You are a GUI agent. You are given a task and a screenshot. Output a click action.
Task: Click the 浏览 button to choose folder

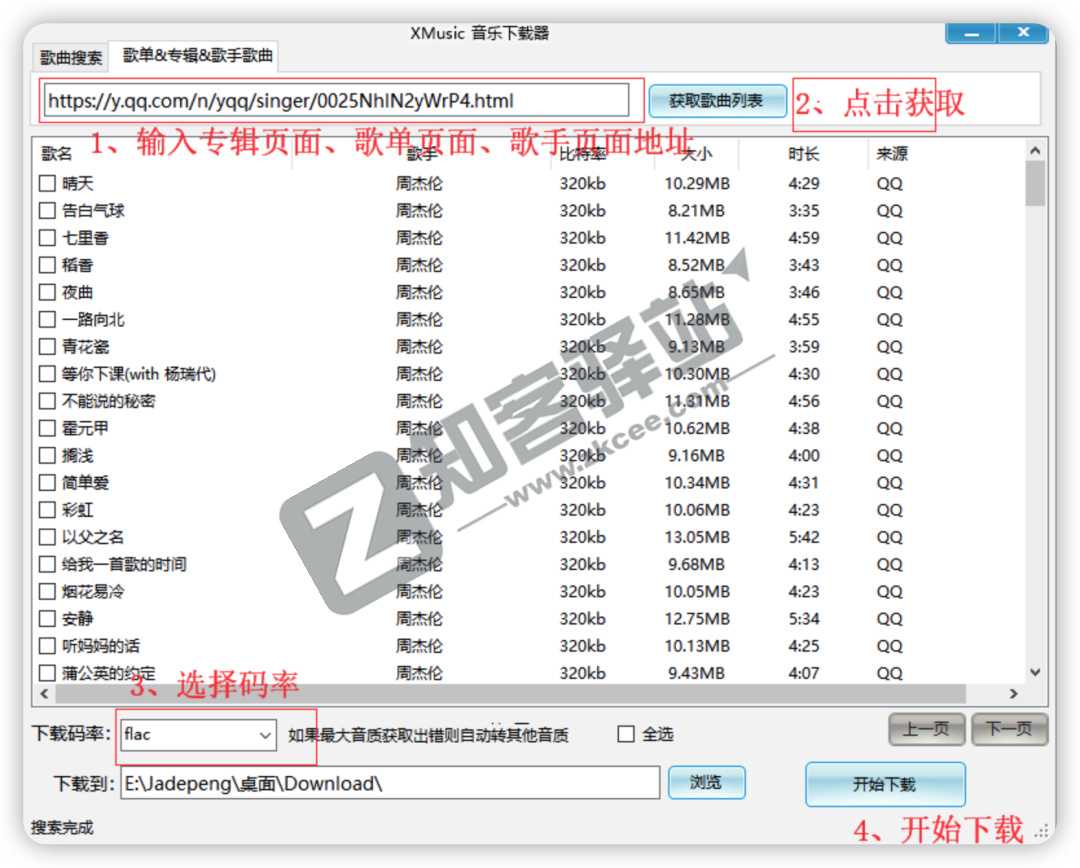pos(707,784)
